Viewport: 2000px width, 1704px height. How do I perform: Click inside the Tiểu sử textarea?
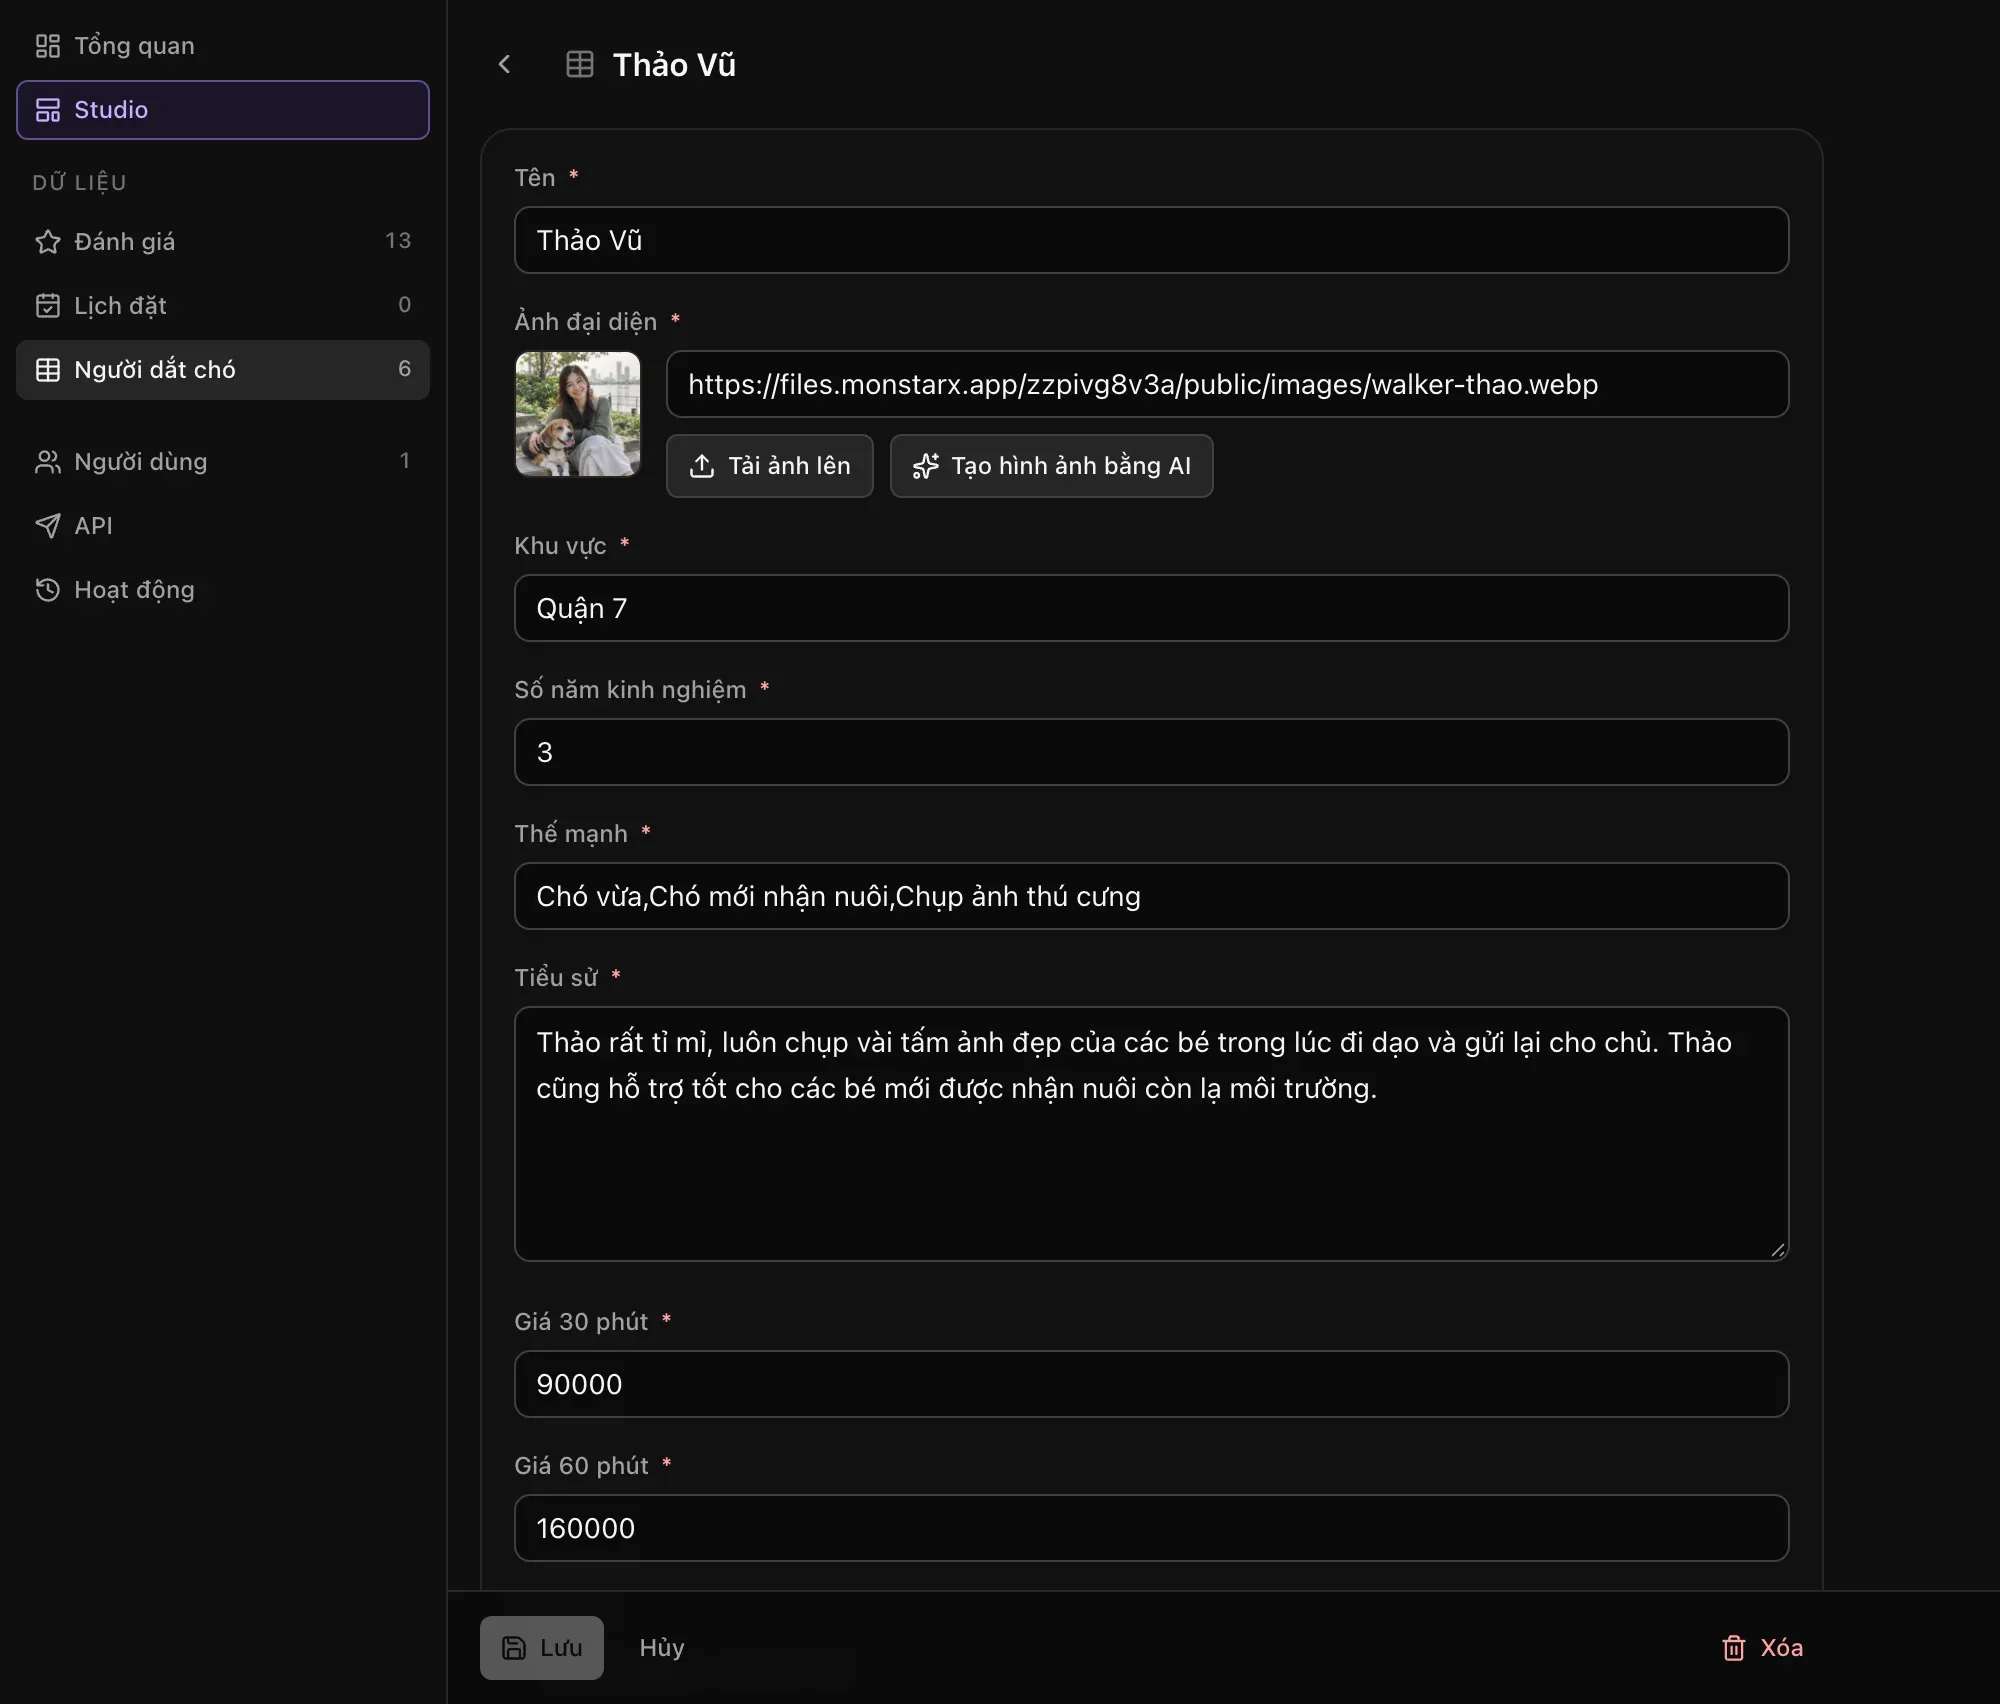pyautogui.click(x=1151, y=1134)
